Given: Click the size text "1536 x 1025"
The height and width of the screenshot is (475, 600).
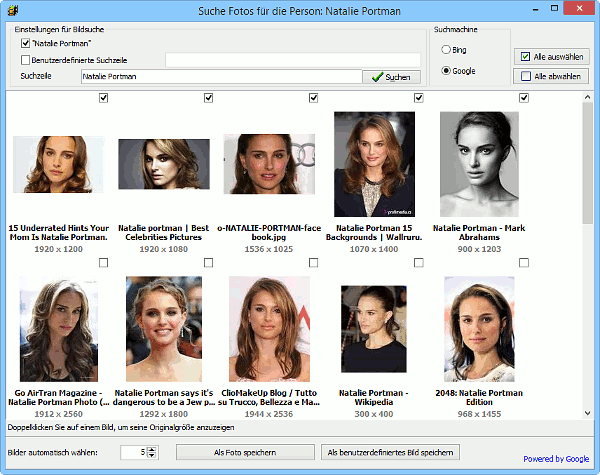Looking at the screenshot, I should click(x=269, y=249).
